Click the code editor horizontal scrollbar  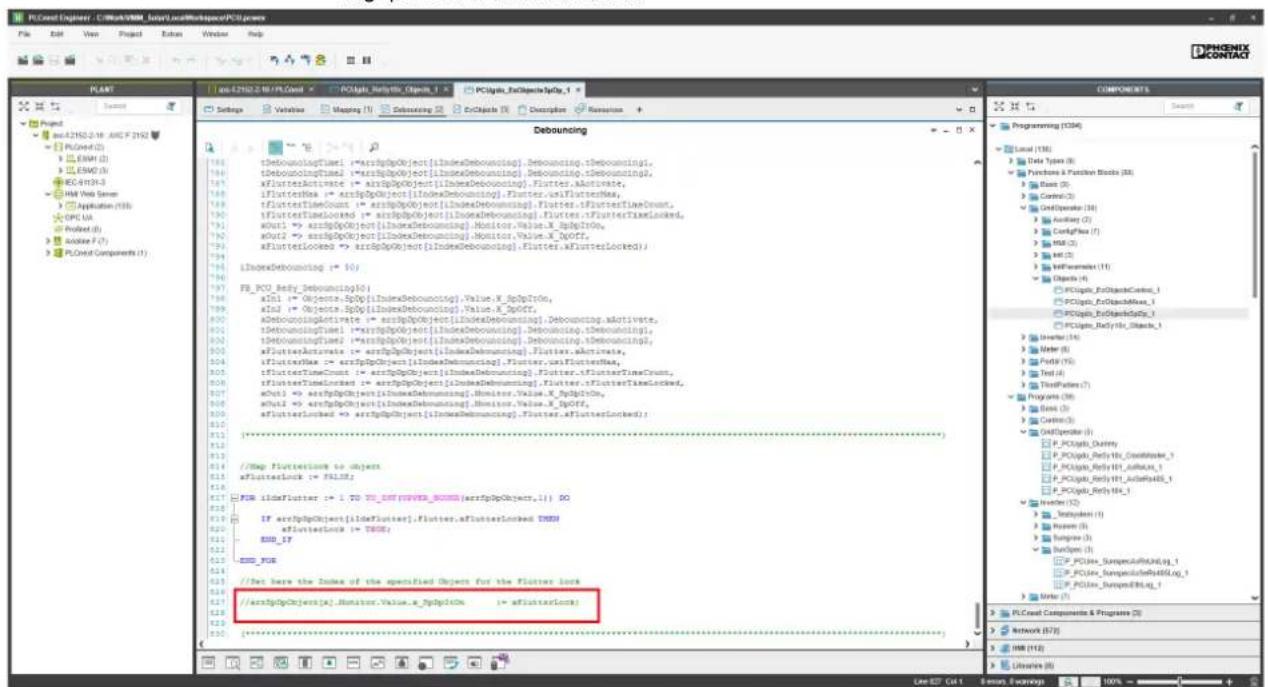click(x=588, y=644)
